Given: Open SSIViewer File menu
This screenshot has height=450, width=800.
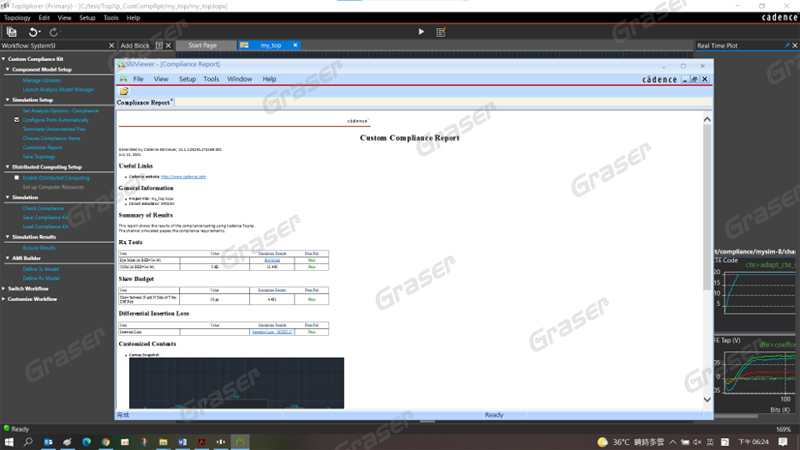Looking at the screenshot, I should tap(138, 79).
